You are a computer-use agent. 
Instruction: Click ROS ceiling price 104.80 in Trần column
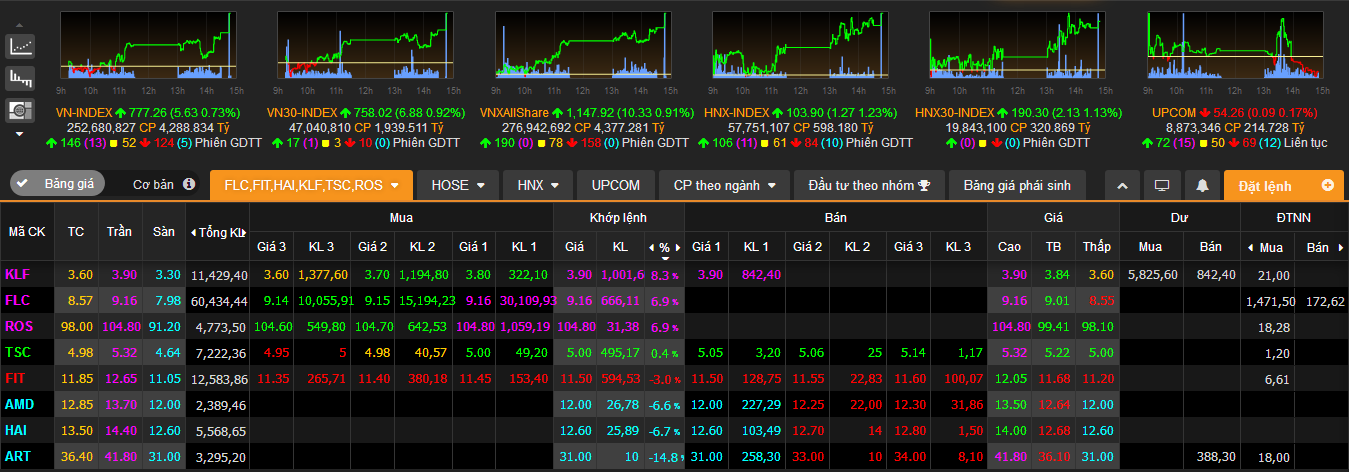click(120, 327)
